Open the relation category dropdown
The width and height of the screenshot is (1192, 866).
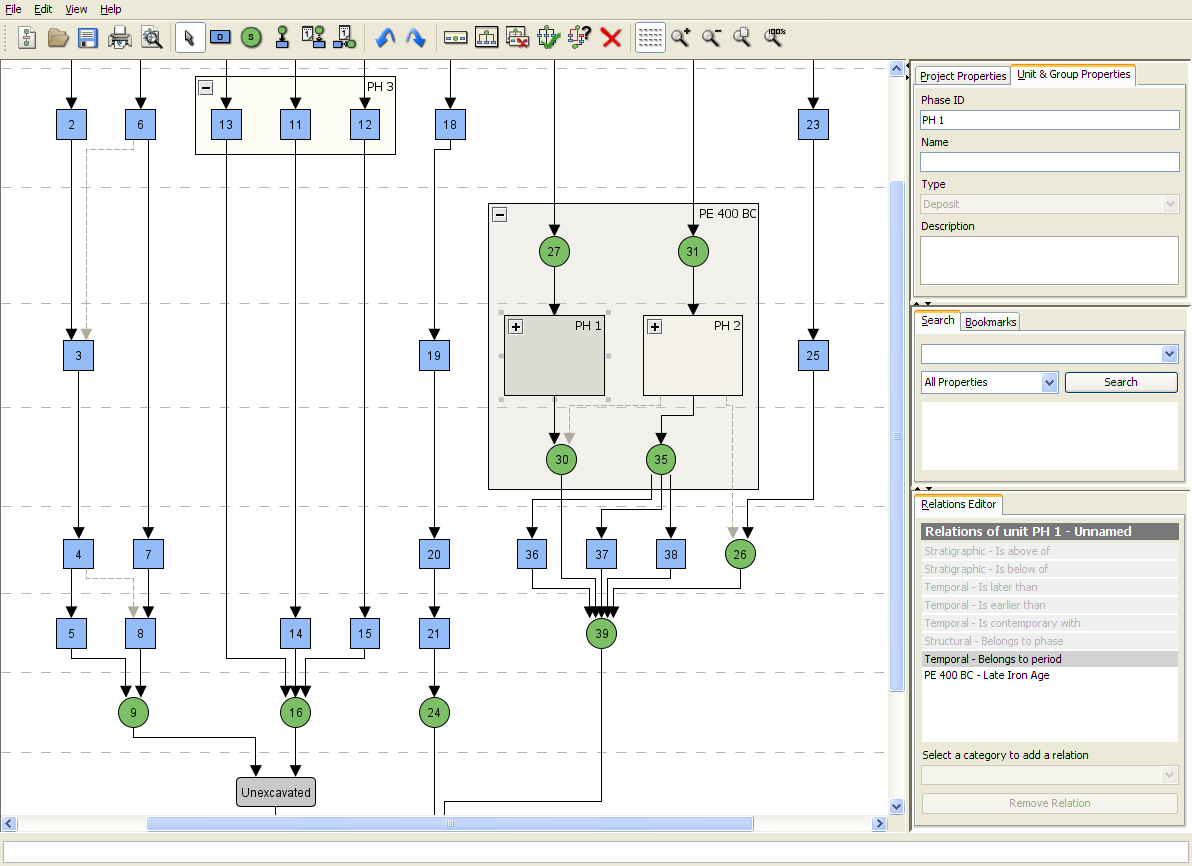1169,774
